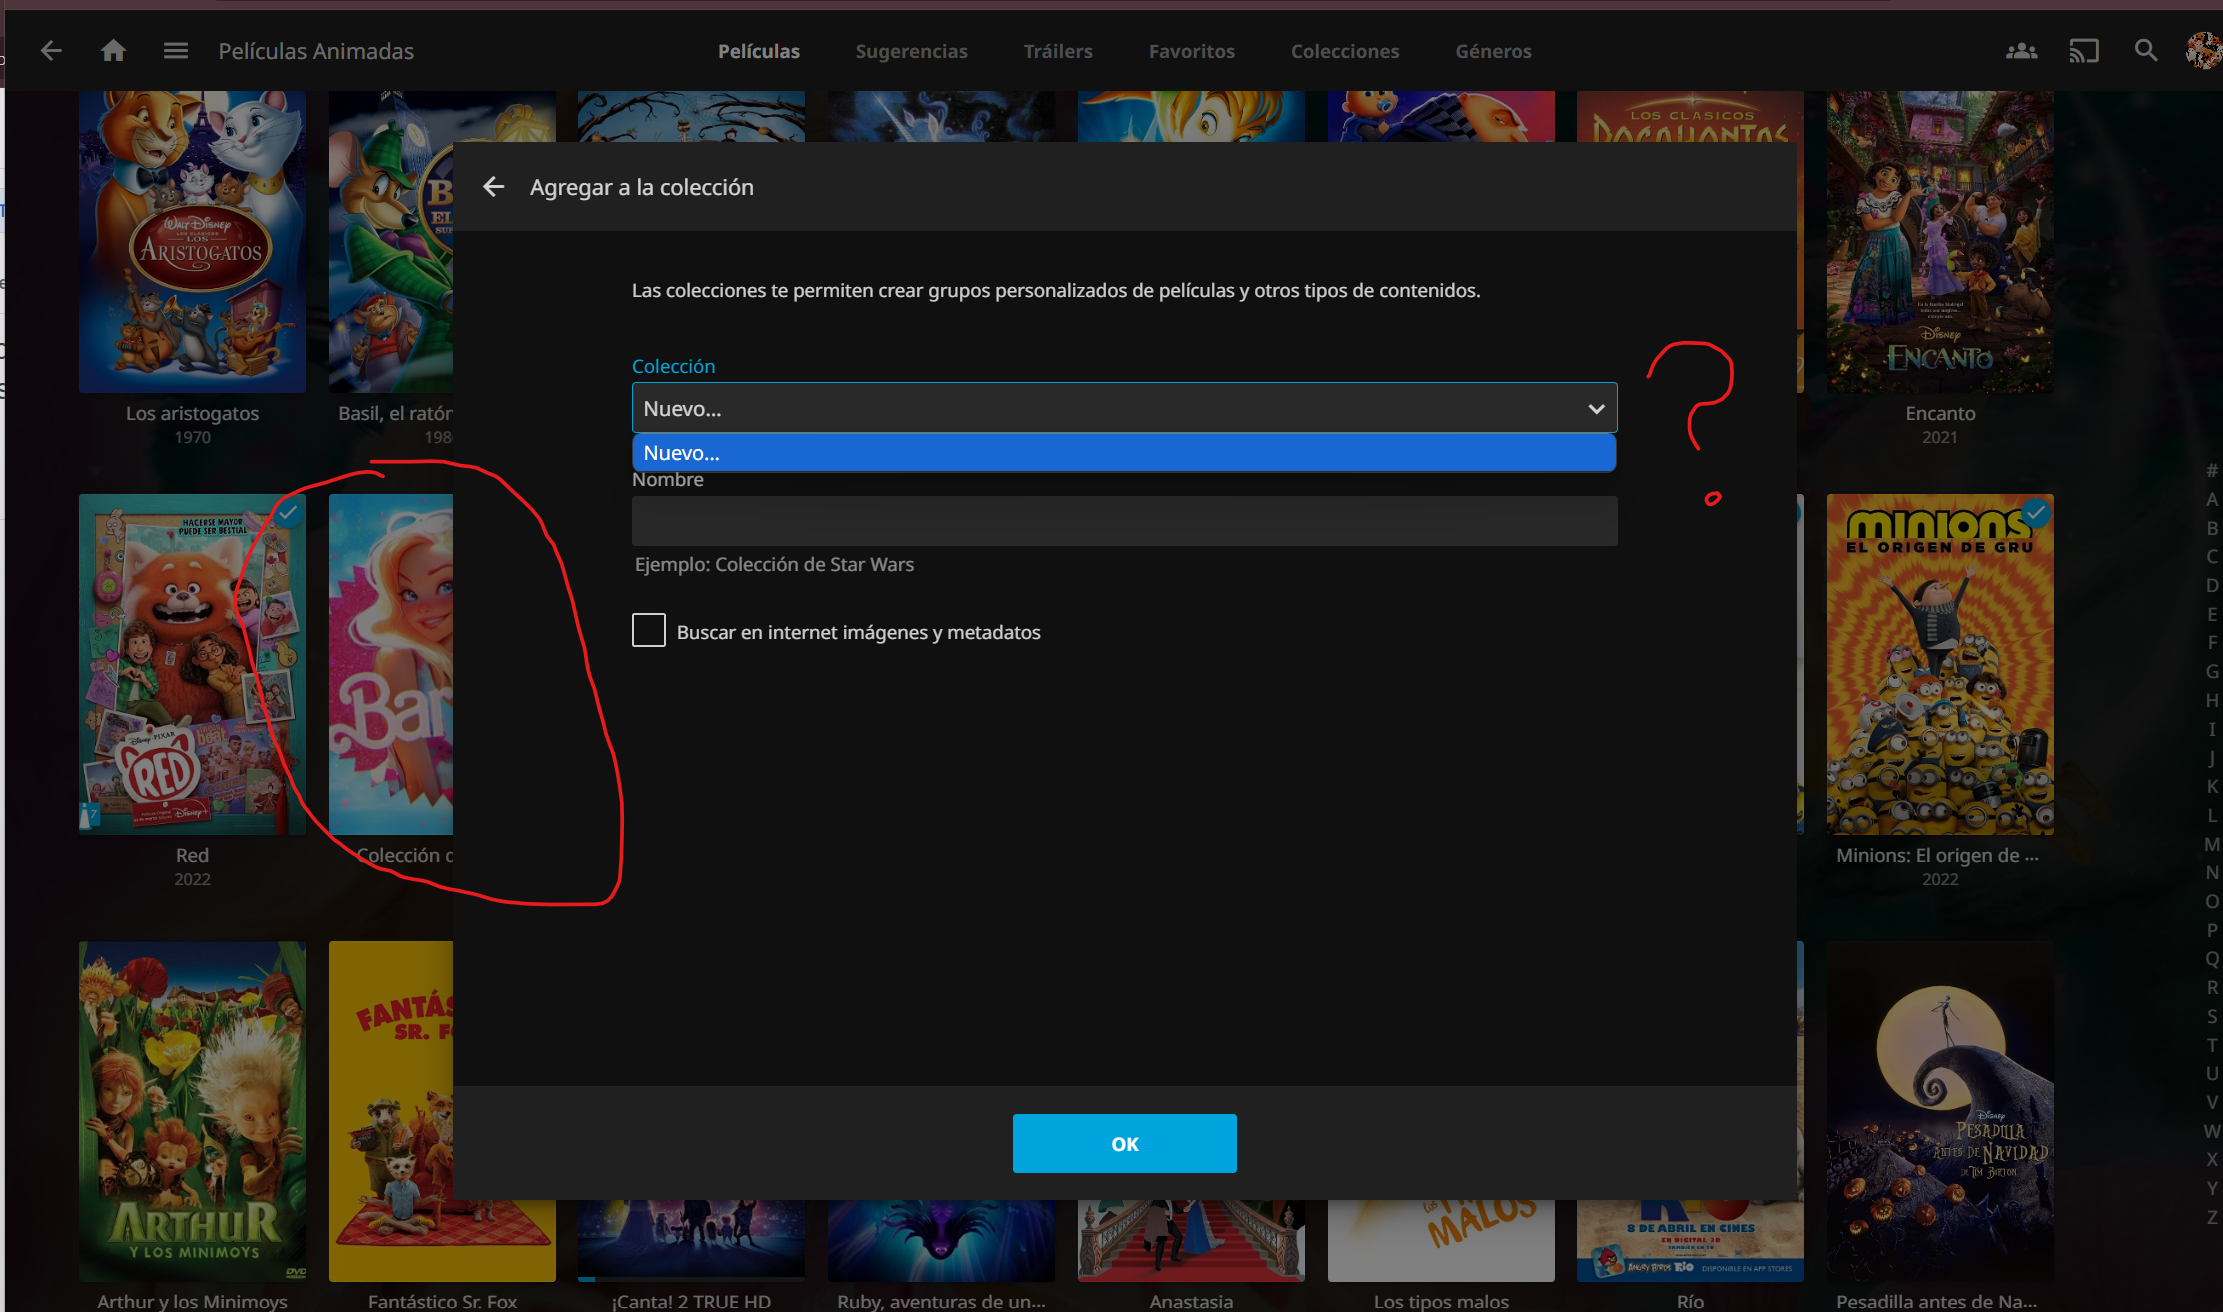Switch to the Sugerencias tab
Image resolution: width=2223 pixels, height=1312 pixels.
(911, 51)
